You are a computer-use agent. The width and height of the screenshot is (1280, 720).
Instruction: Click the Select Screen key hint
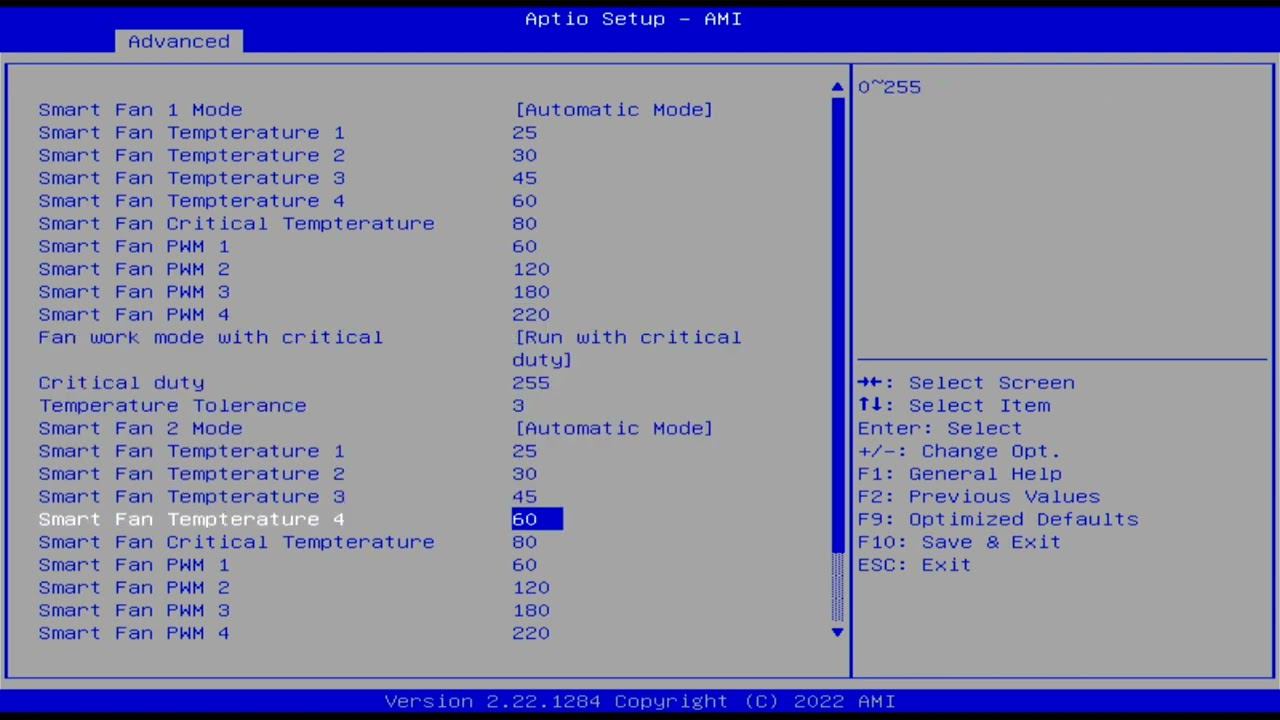coord(966,383)
